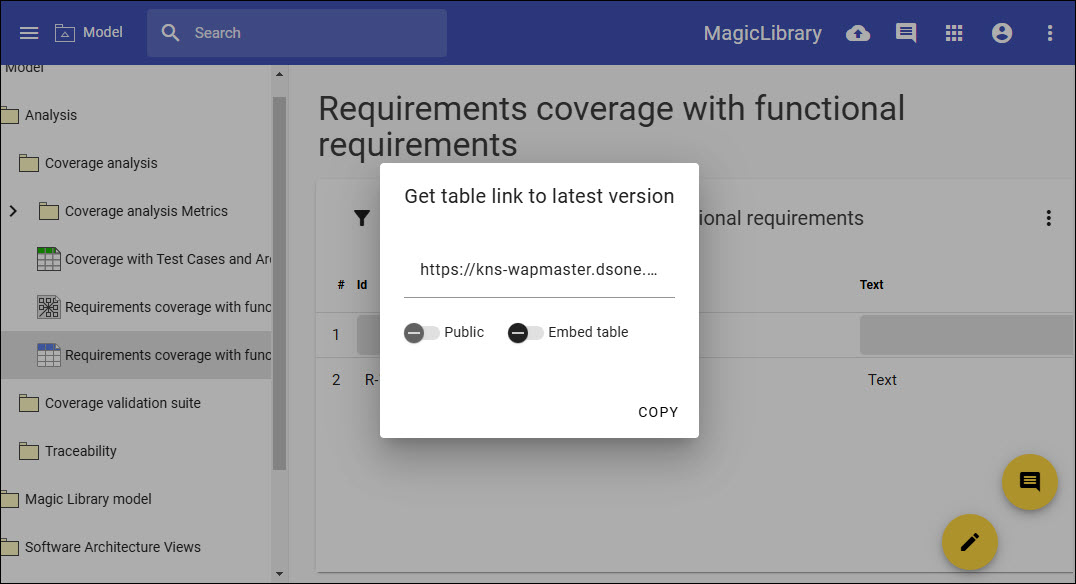
Task: Click the sidebar scroll down arrow
Action: point(279,574)
